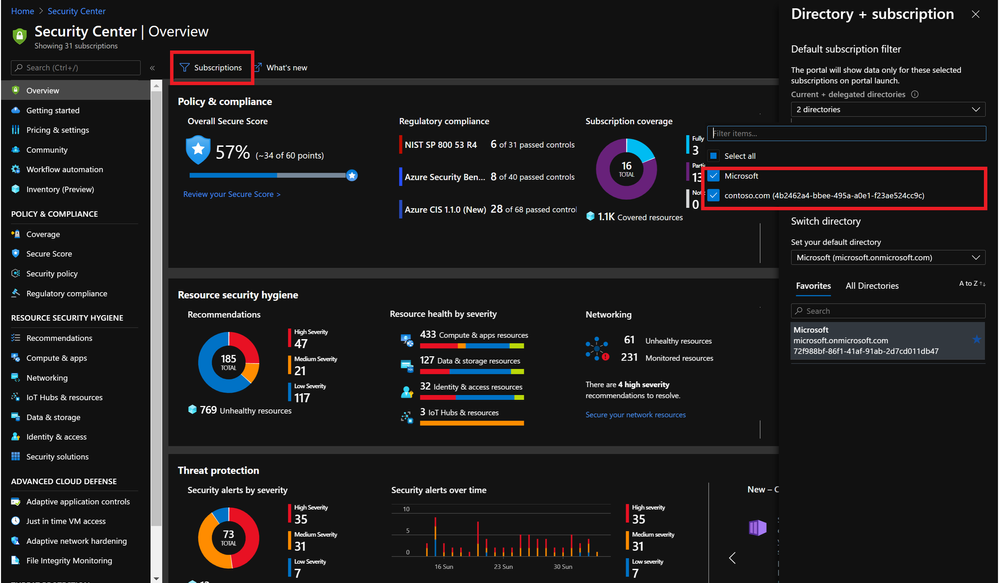
Task: Click the sidebar Search (Ctrl+/) field
Action: [x=76, y=68]
